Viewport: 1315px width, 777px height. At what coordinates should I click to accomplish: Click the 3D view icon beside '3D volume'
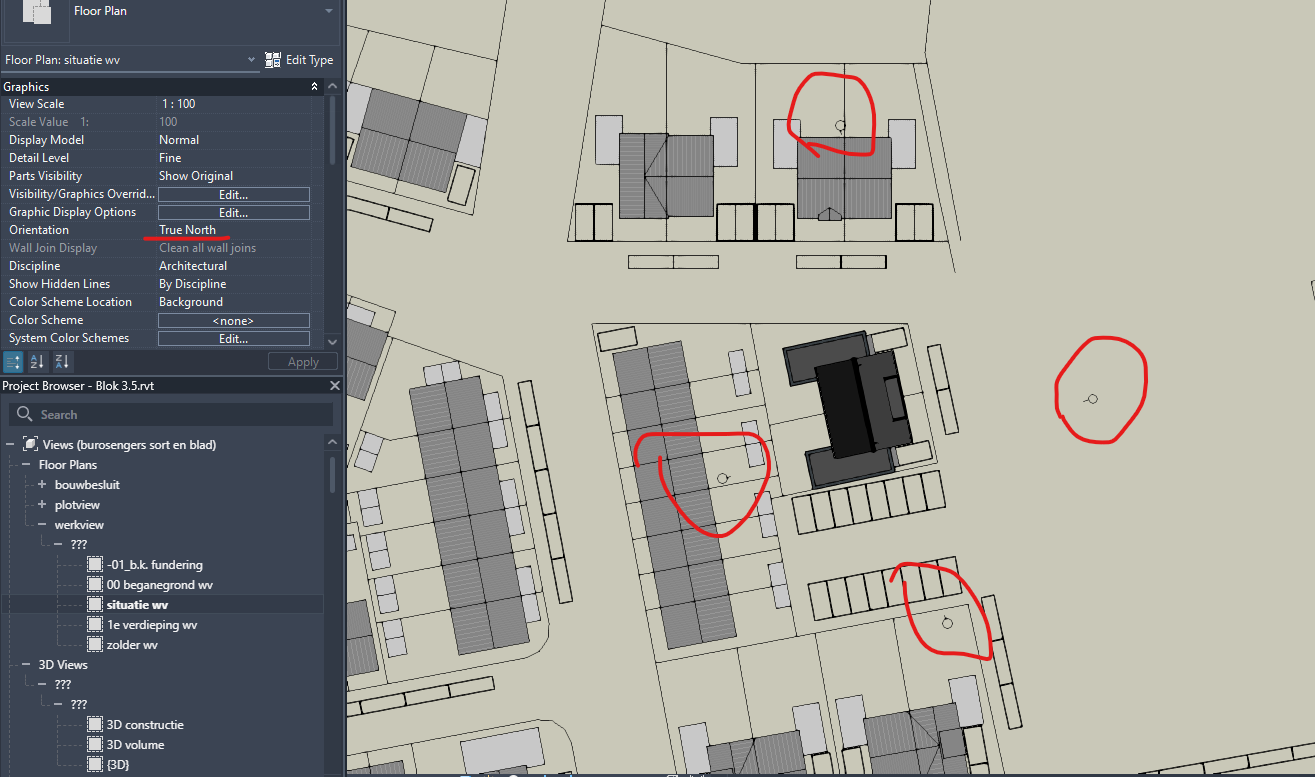94,744
